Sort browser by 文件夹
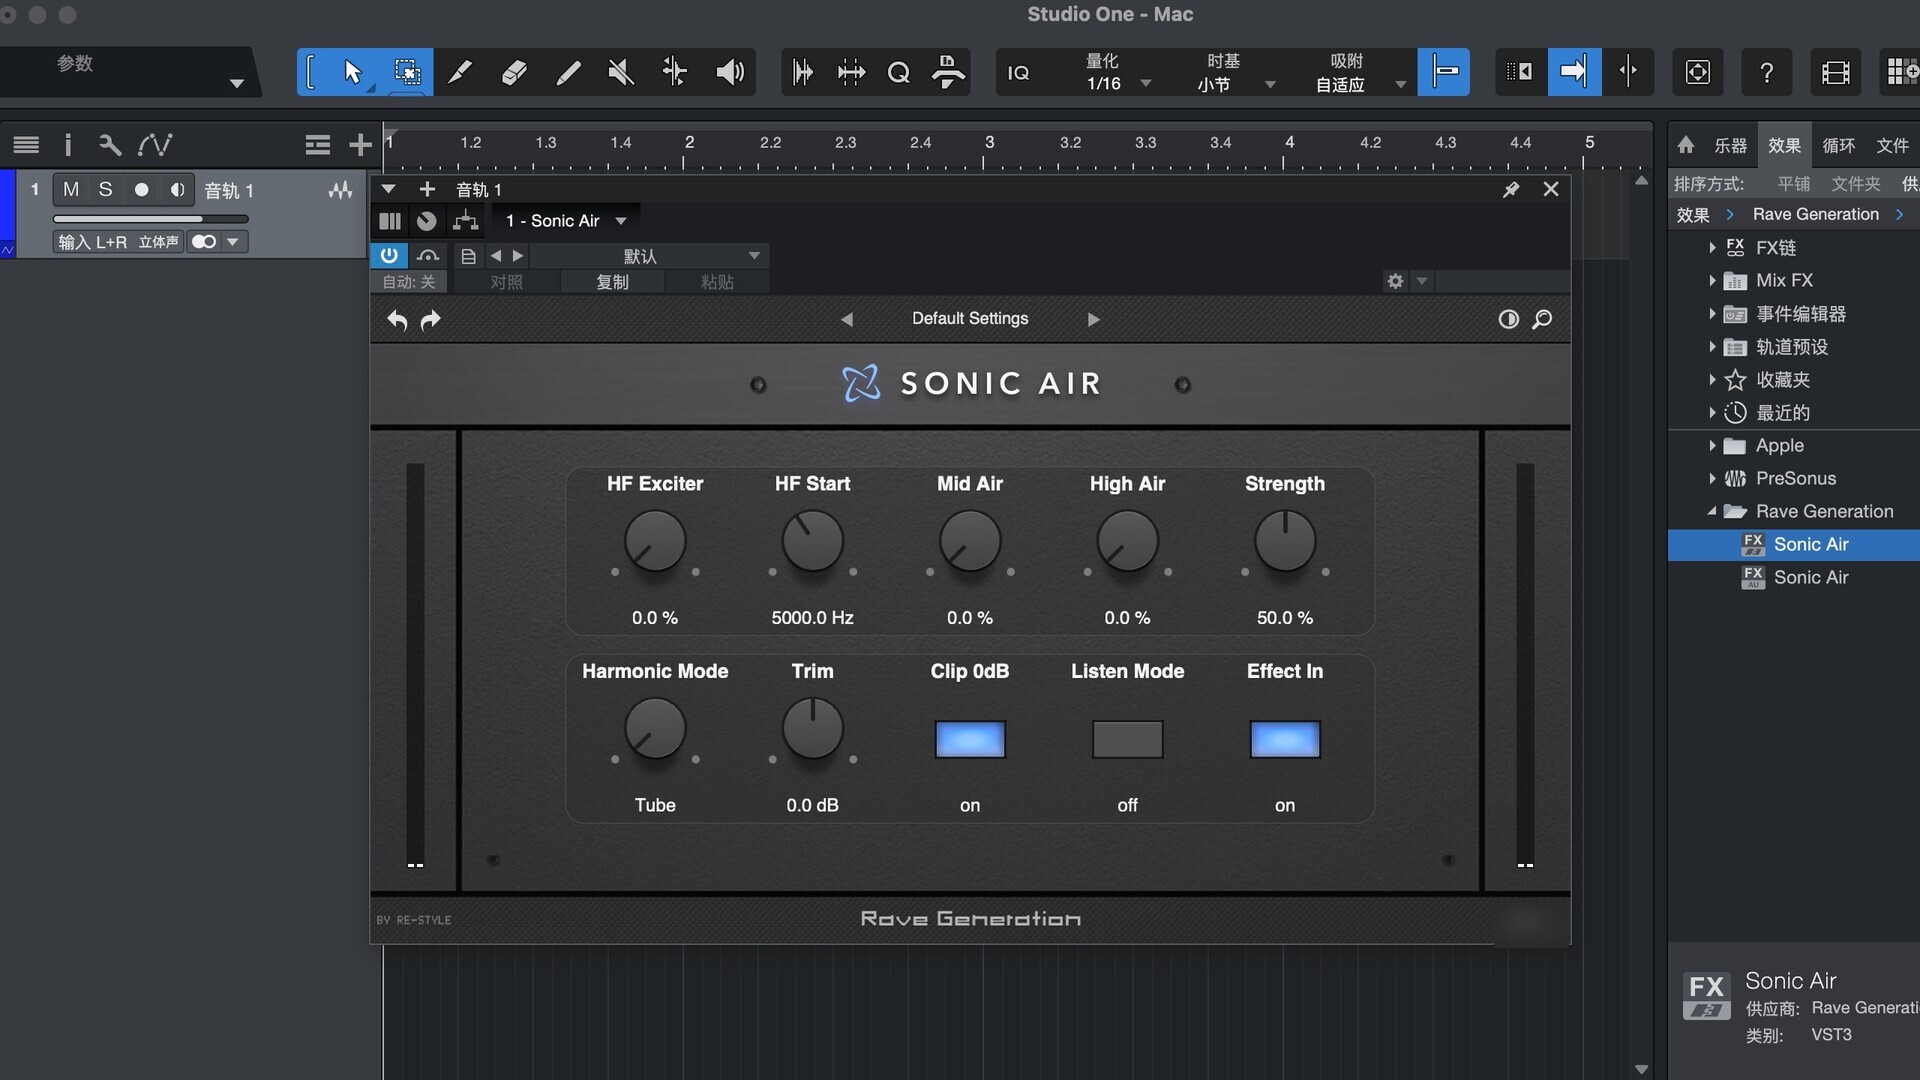The image size is (1920, 1080). click(1856, 184)
